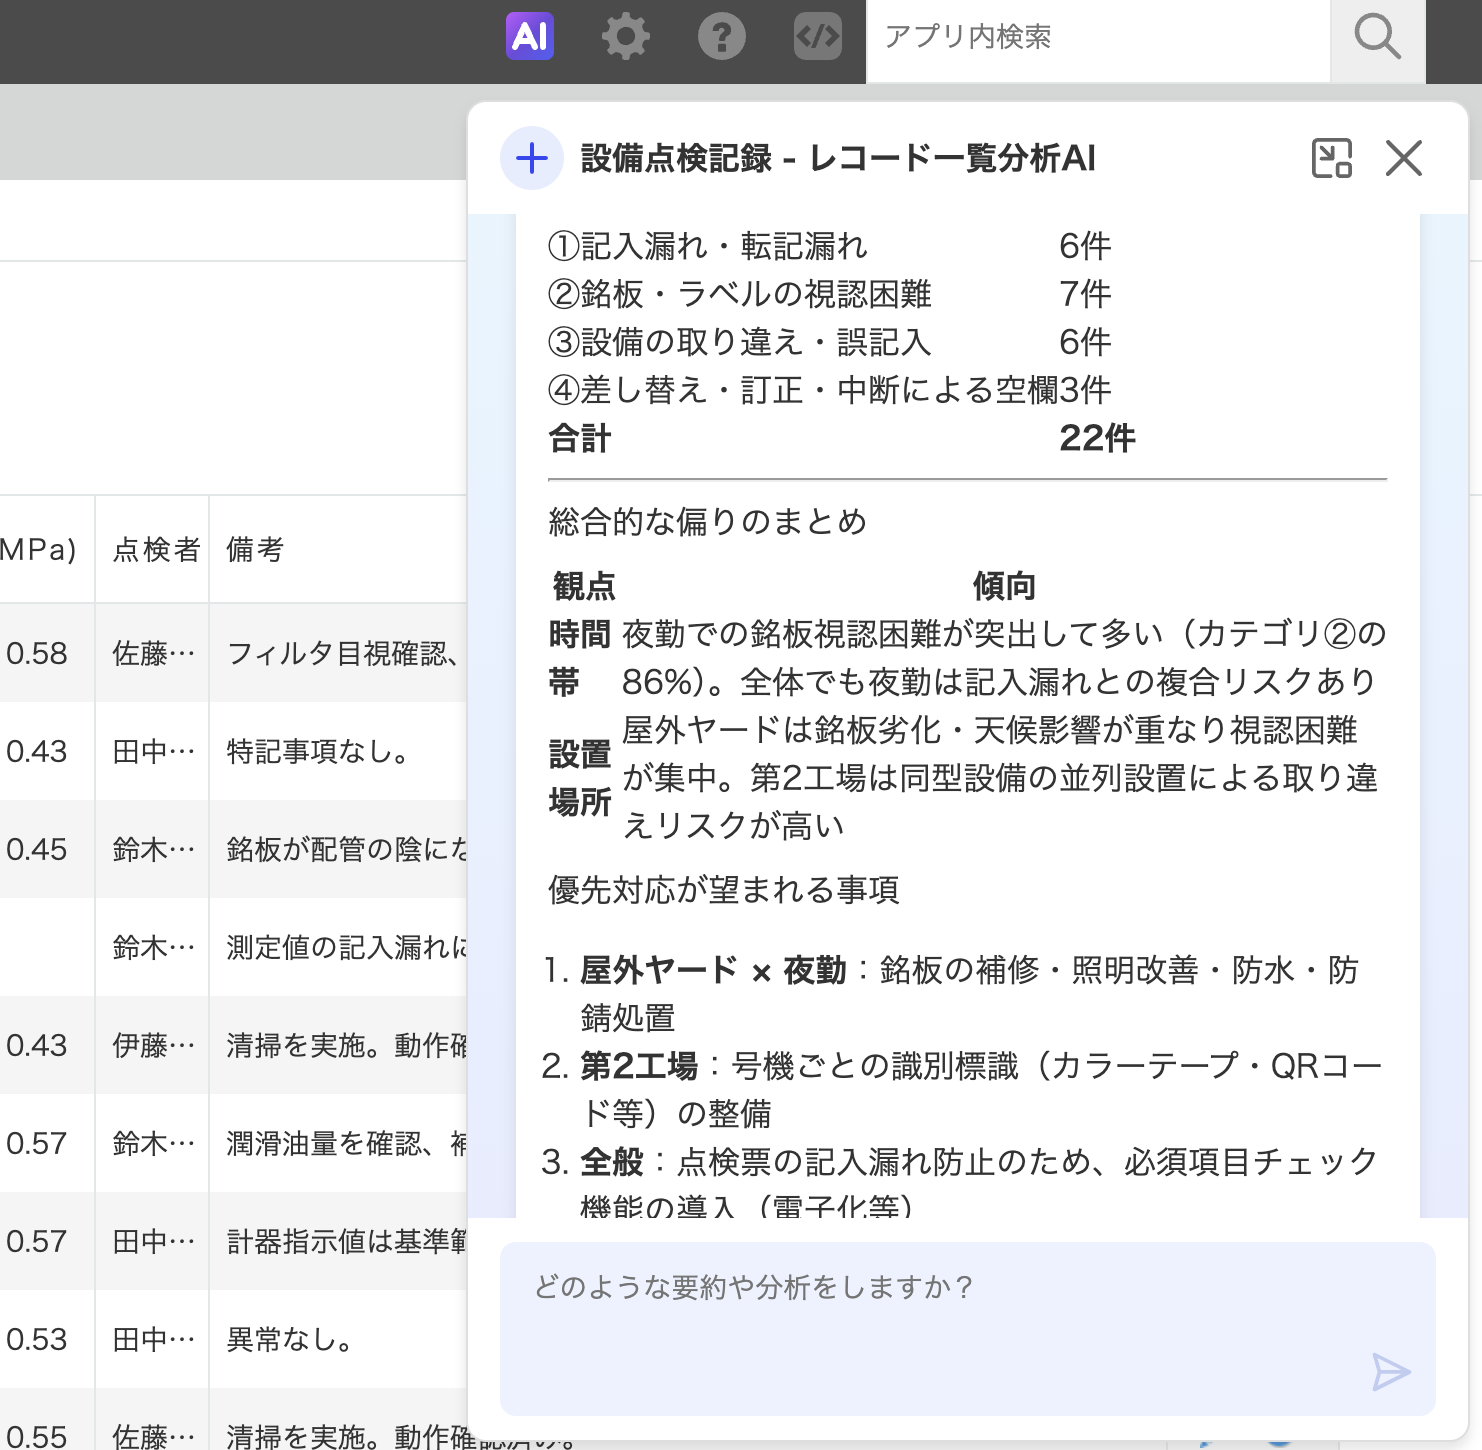The image size is (1482, 1450).
Task: Click remark 計器指示値は基準
Action: (346, 1242)
